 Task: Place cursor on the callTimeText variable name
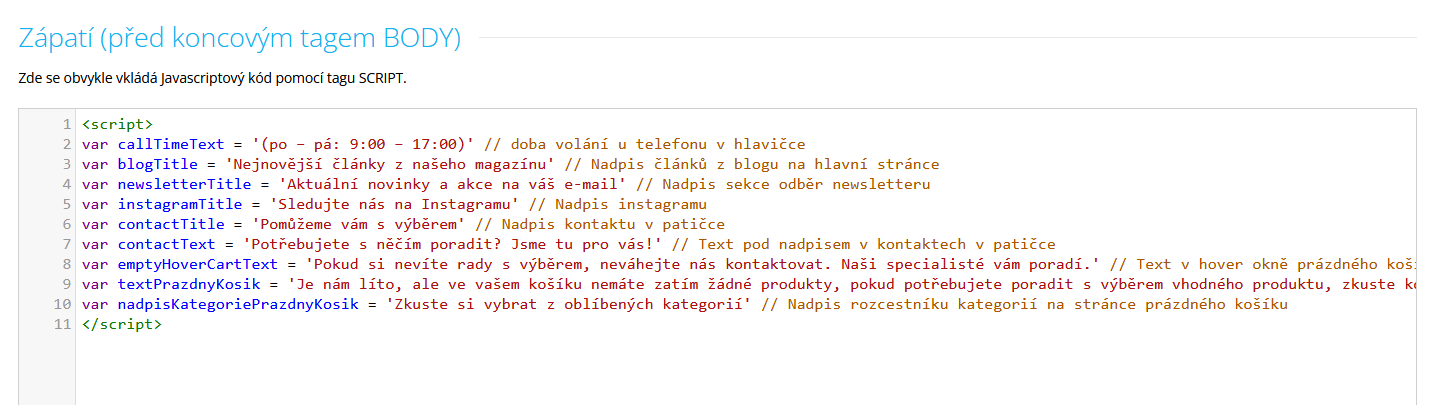pos(171,144)
